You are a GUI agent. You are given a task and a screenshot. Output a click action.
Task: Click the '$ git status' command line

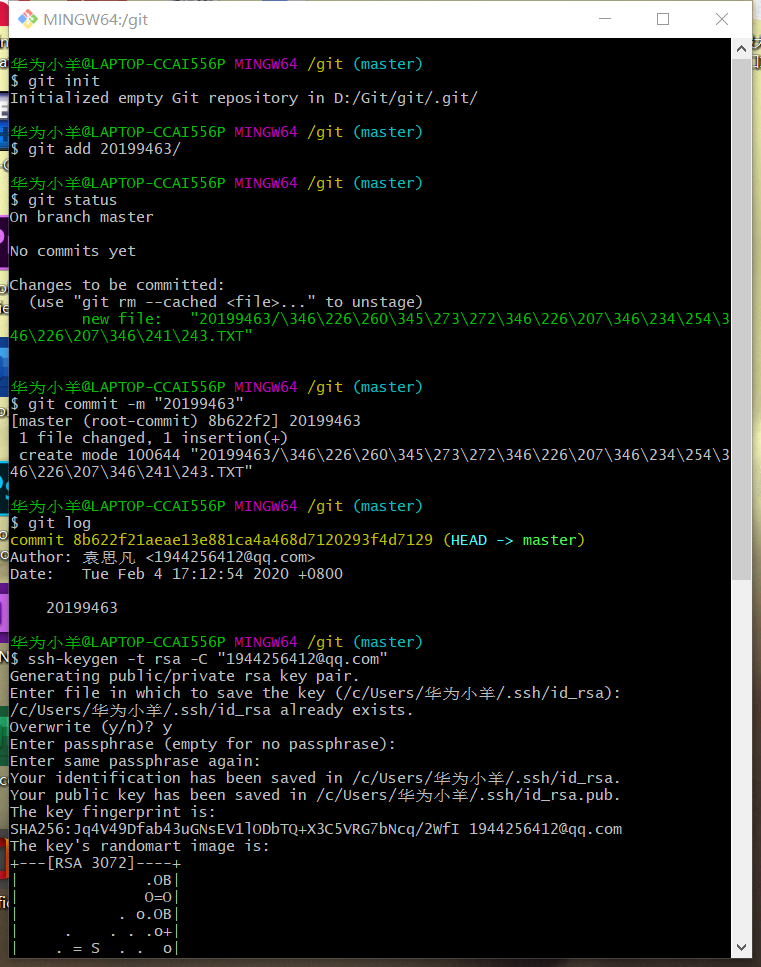(64, 200)
